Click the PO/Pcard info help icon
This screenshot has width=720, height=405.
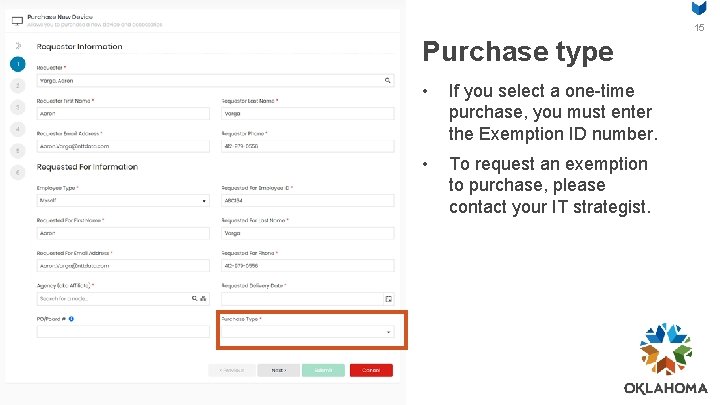(x=71, y=319)
